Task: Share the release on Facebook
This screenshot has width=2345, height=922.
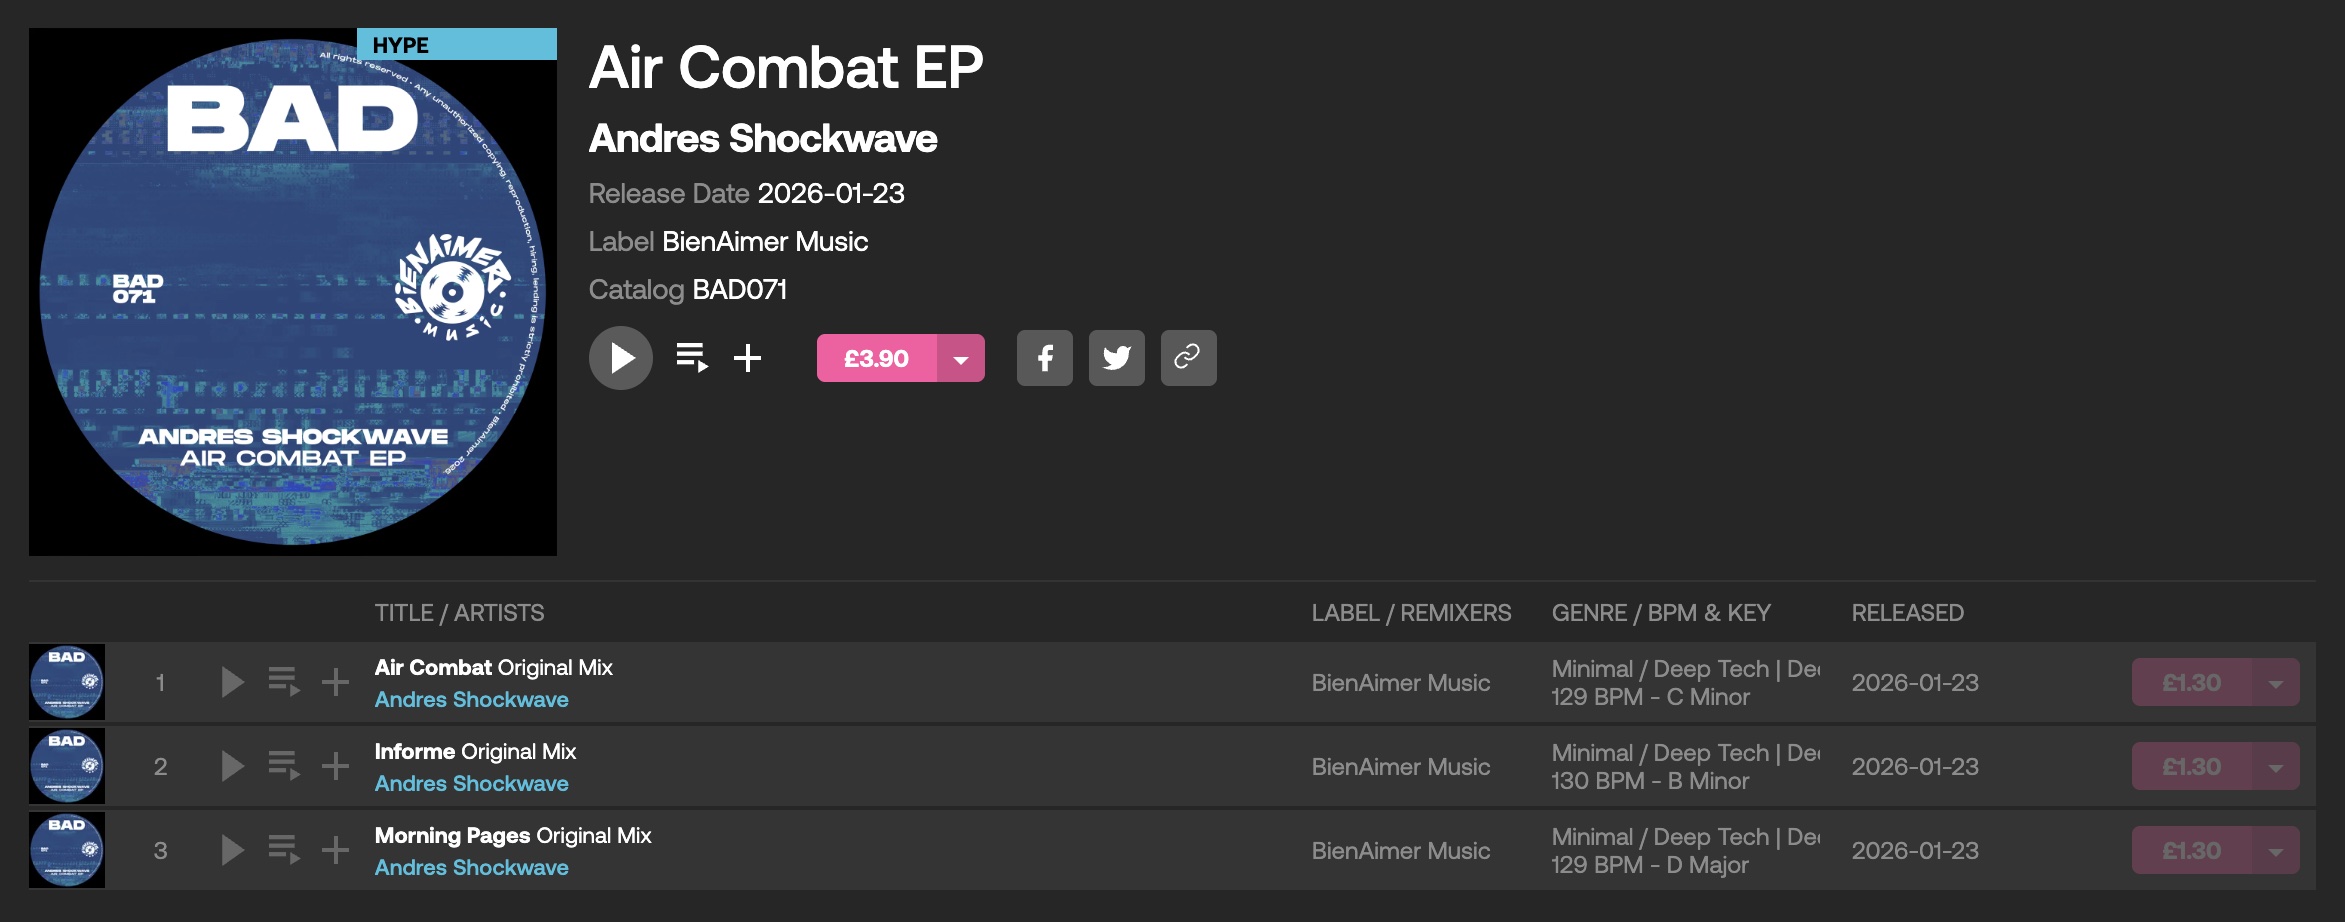Action: click(1044, 358)
